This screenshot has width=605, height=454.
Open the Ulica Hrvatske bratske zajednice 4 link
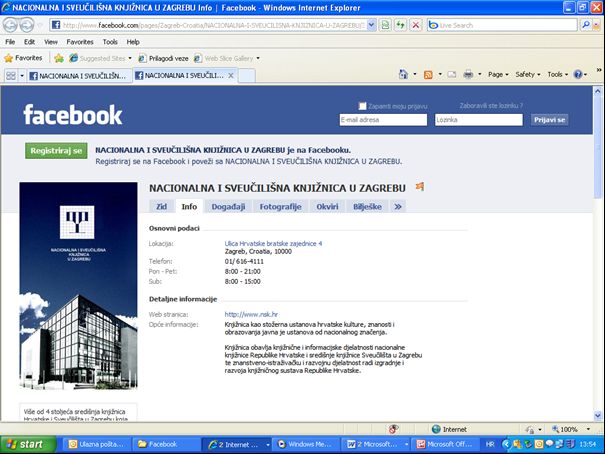tap(273, 243)
